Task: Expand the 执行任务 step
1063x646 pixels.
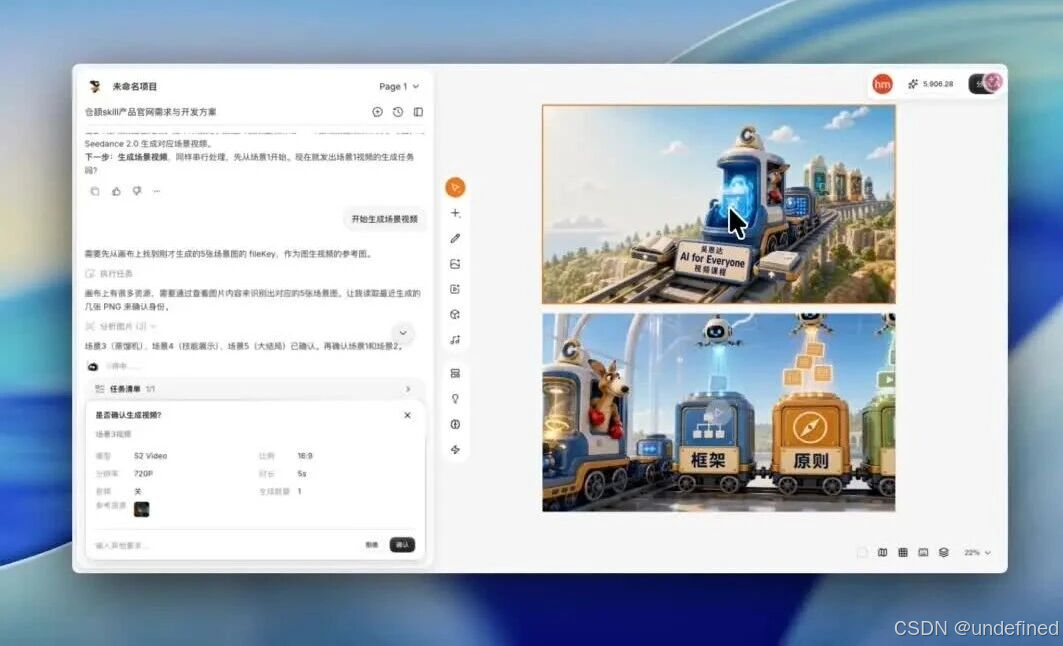Action: 110,274
